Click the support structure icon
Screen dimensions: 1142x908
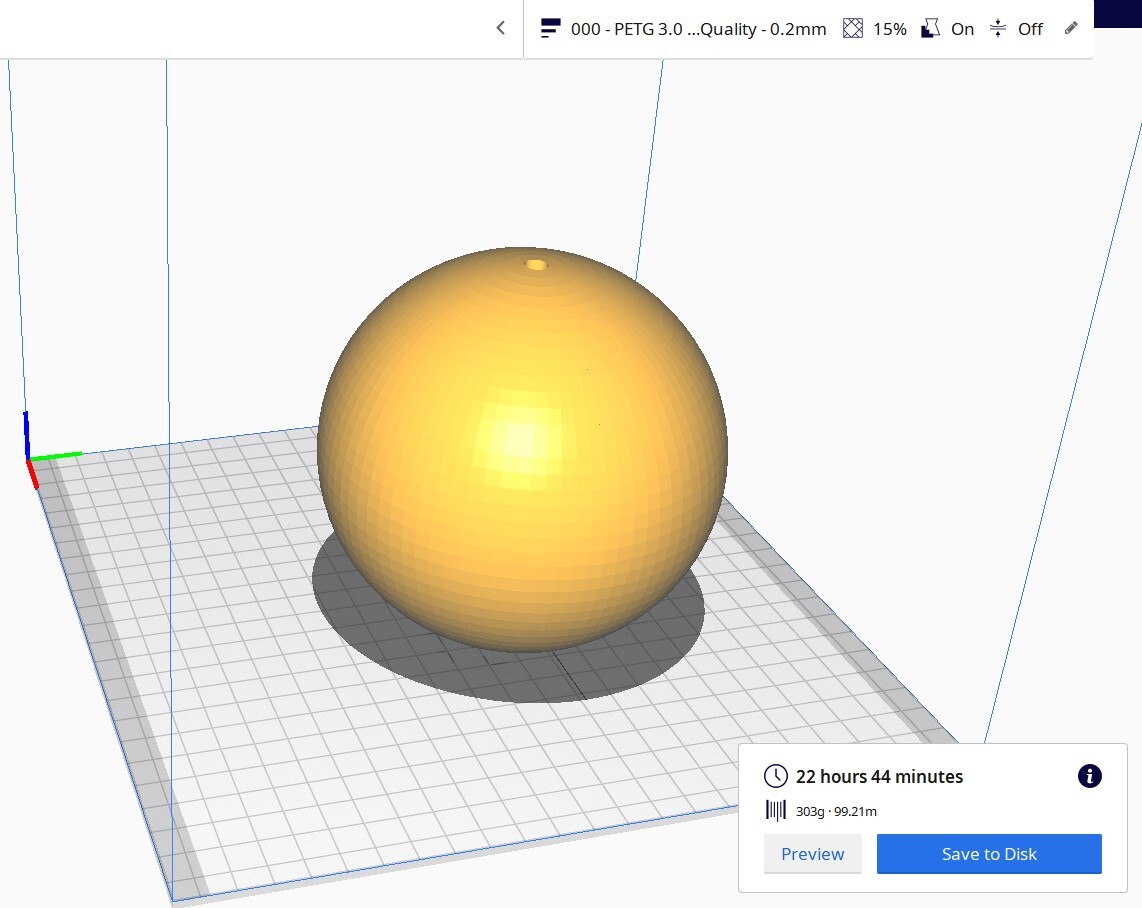930,28
